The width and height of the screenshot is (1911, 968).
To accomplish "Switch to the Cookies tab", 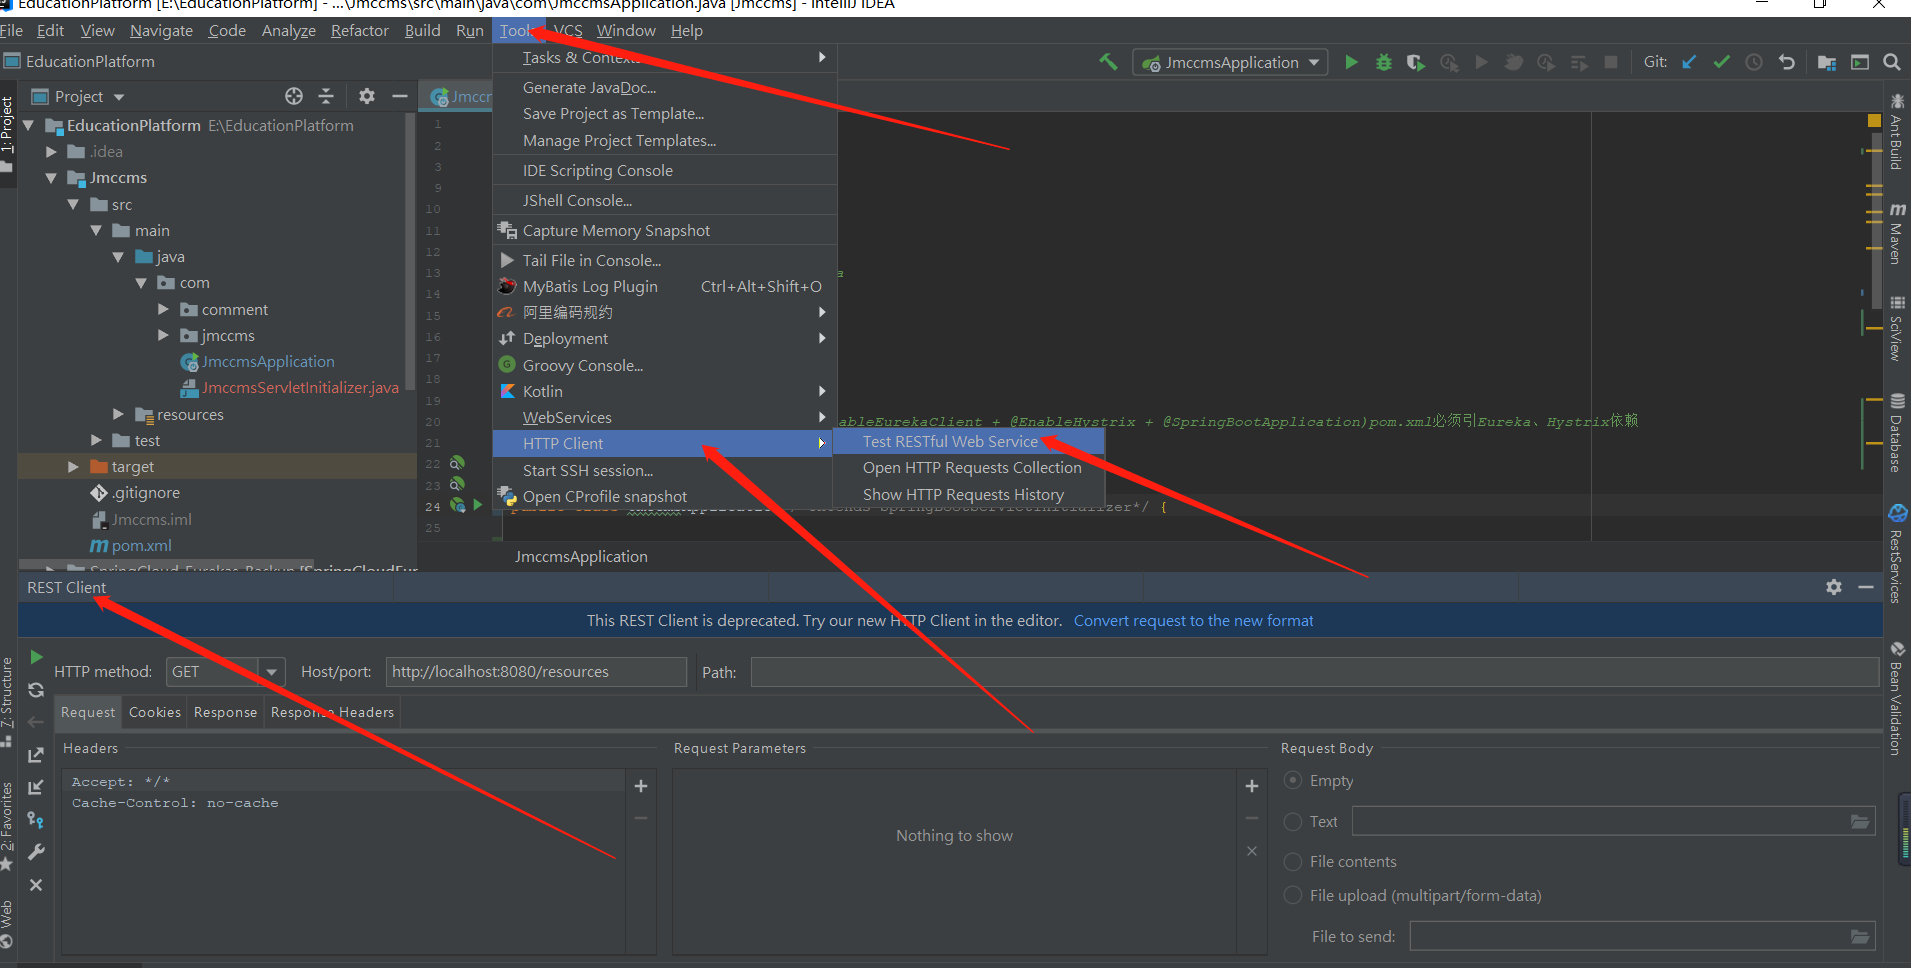I will pyautogui.click(x=155, y=712).
